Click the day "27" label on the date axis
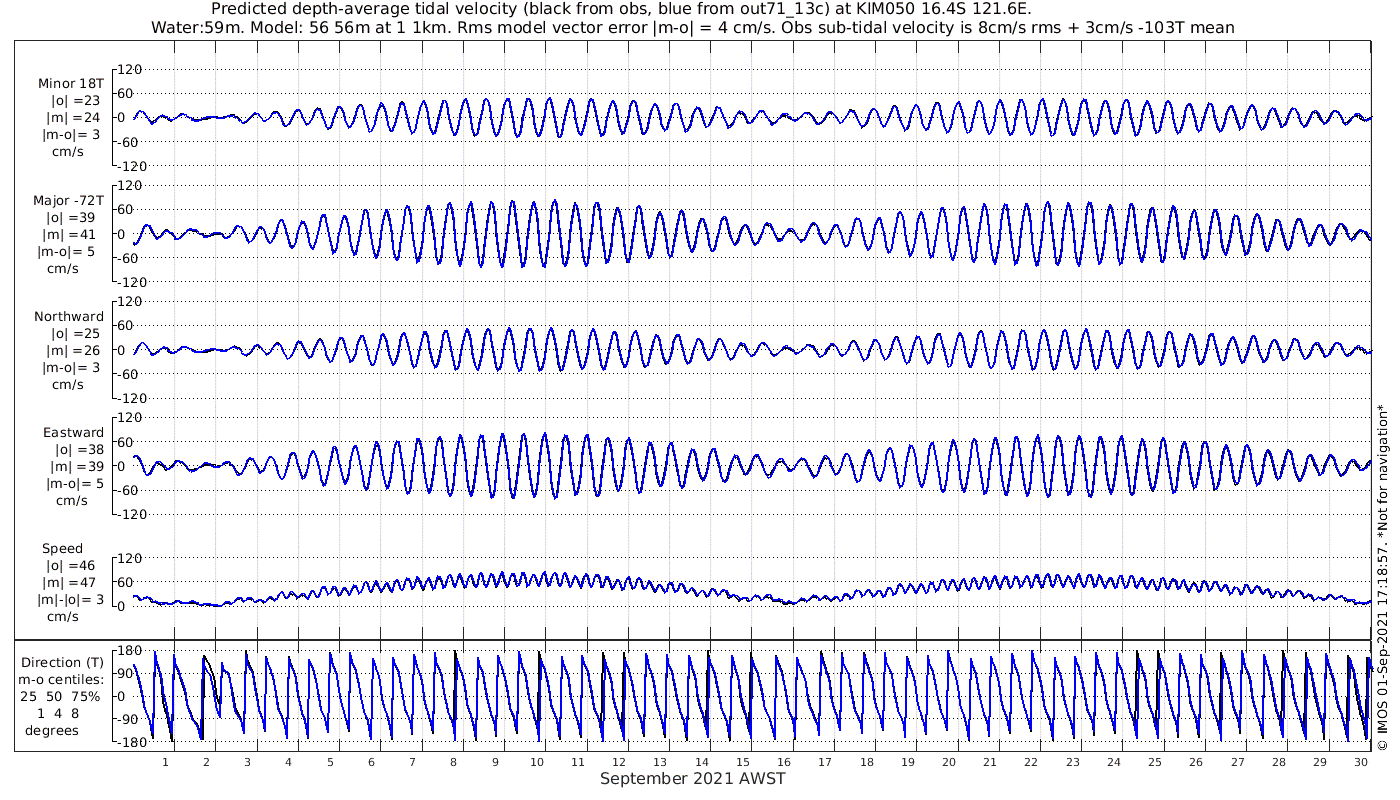This screenshot has width=1400, height=800. click(1237, 762)
